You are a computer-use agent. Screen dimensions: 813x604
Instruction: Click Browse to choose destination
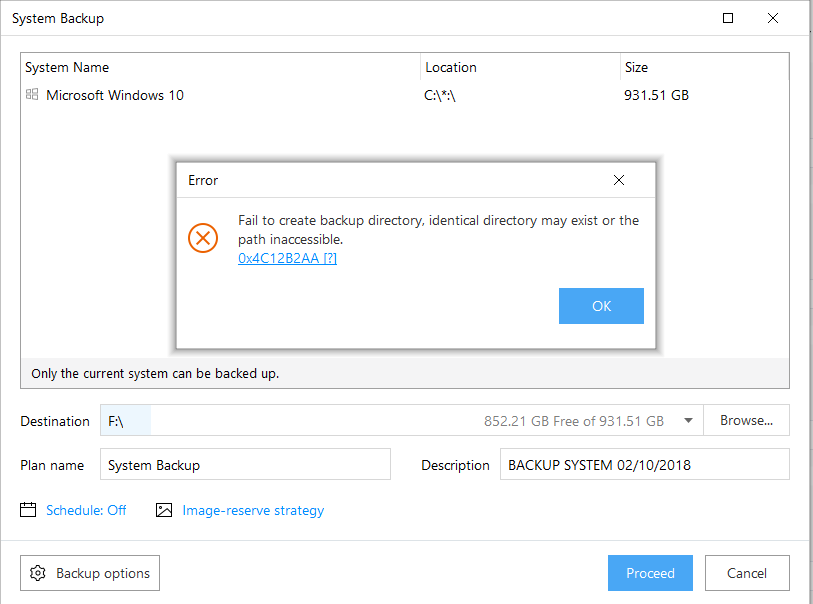(746, 420)
